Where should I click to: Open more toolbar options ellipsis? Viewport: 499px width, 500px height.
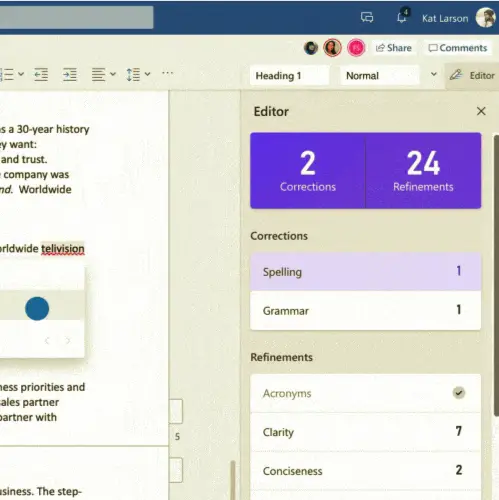pyautogui.click(x=167, y=73)
